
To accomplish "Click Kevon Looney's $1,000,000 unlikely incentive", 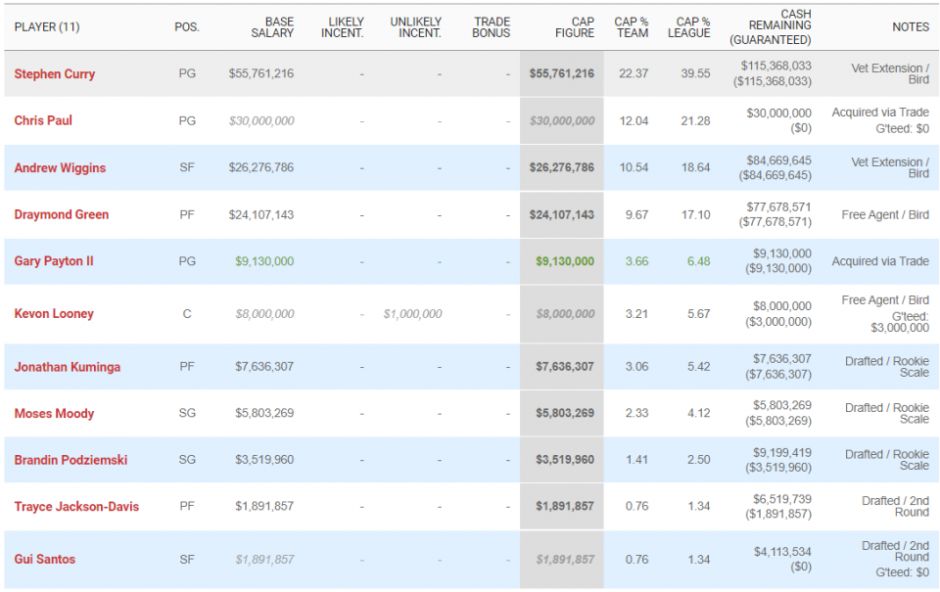I will 412,314.
